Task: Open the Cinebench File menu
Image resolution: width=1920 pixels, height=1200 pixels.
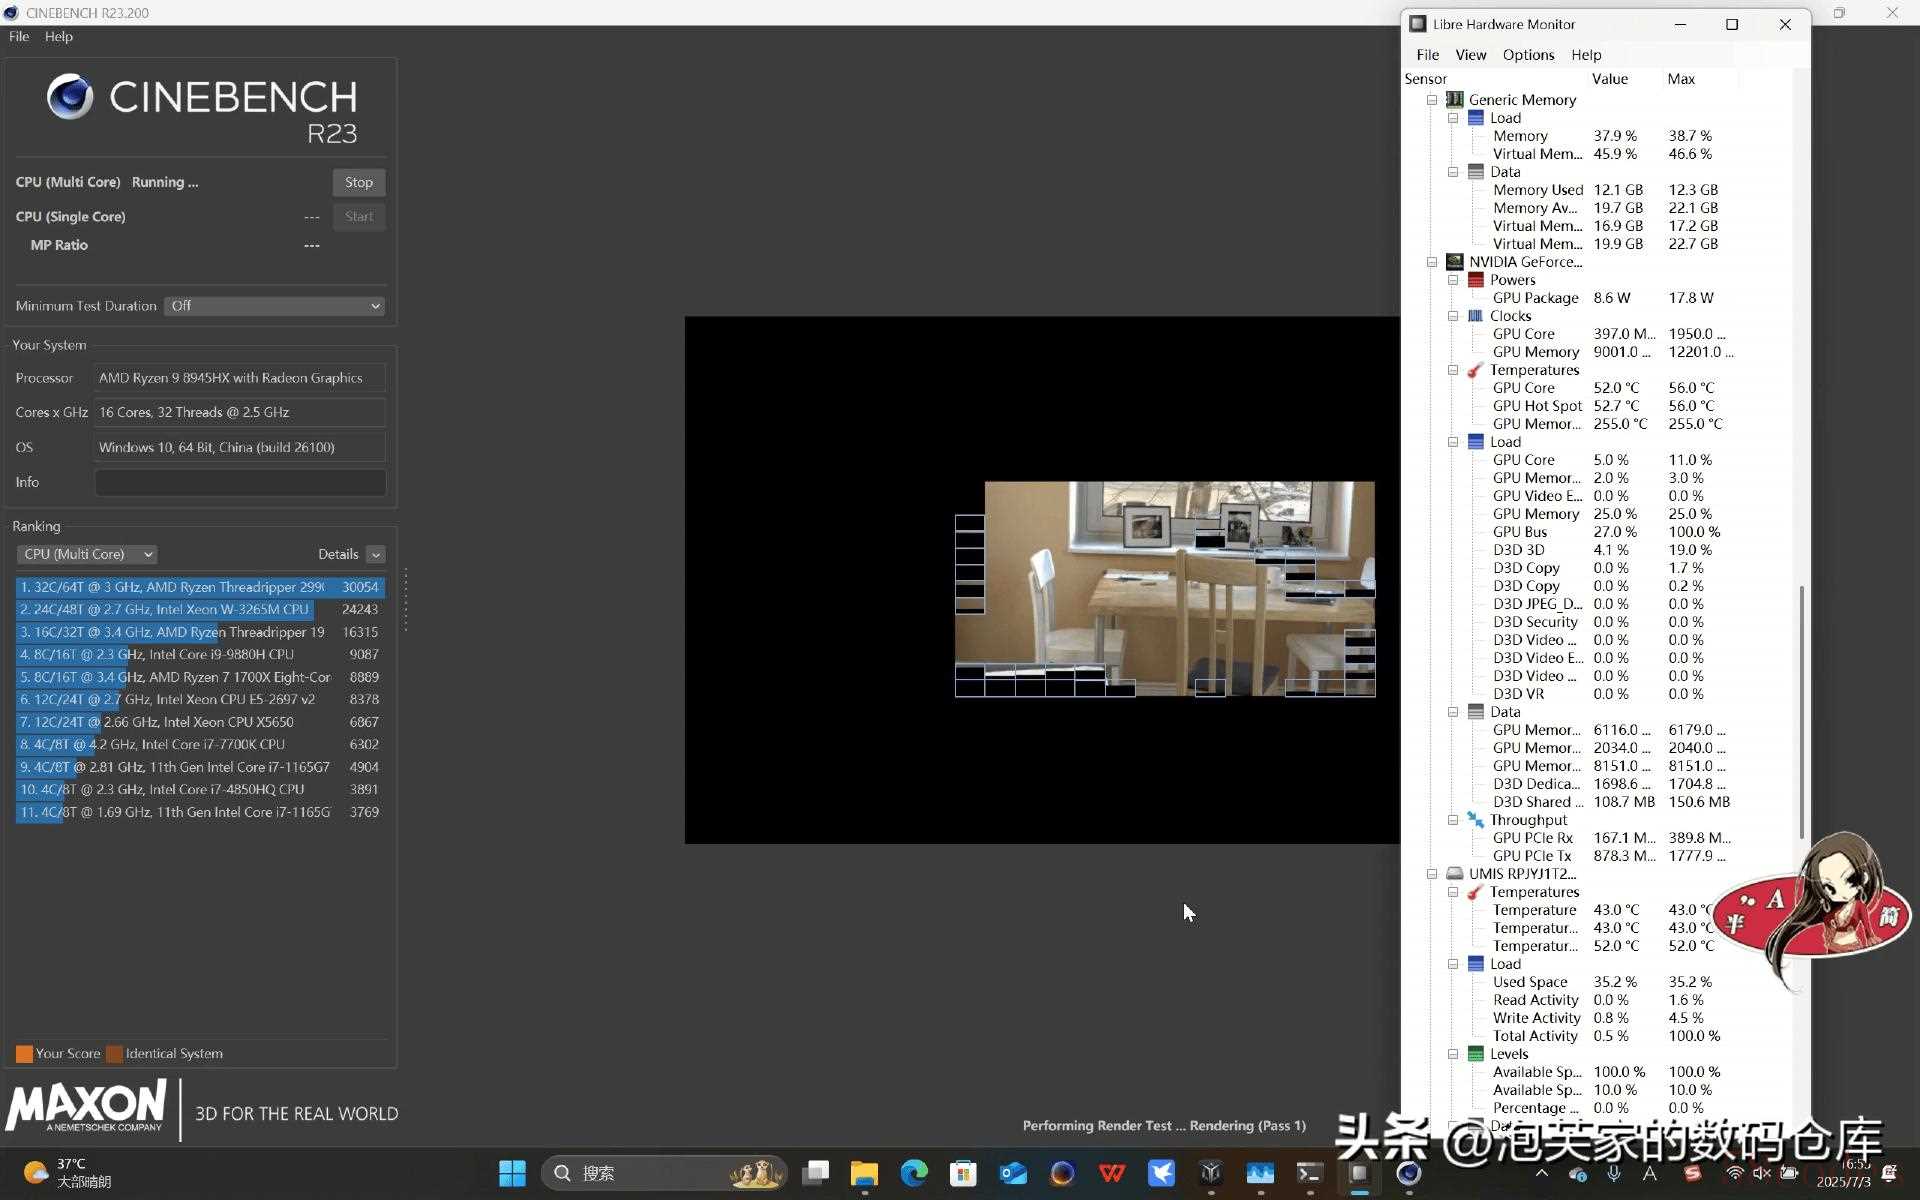Action: coord(19,36)
